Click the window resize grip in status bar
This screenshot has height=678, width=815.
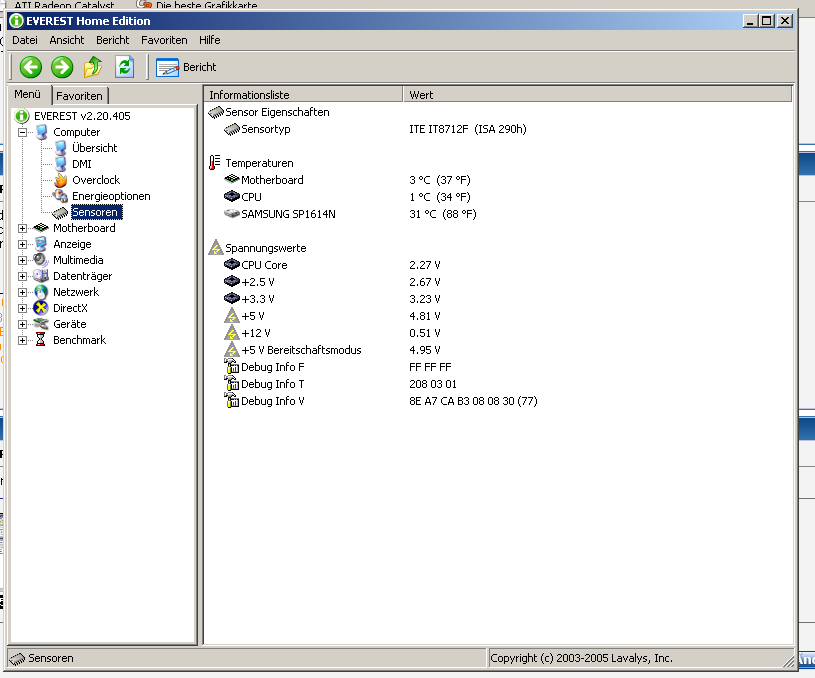788,660
